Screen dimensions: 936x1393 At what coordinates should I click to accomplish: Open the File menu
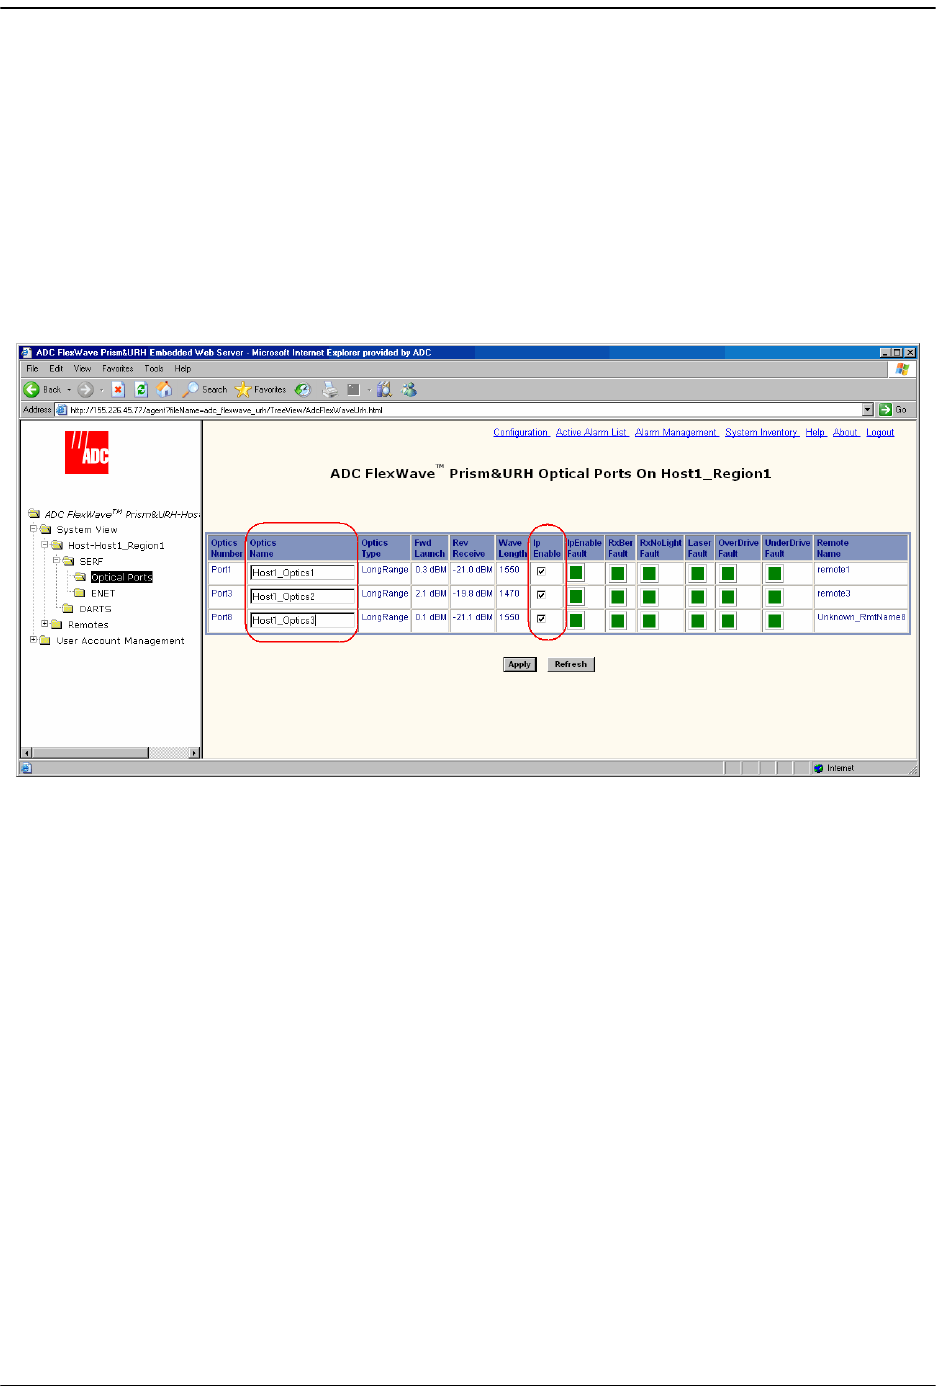[x=32, y=369]
